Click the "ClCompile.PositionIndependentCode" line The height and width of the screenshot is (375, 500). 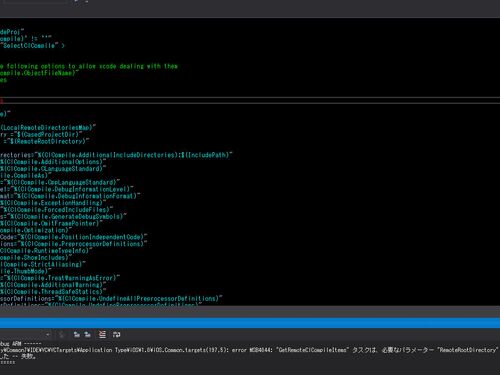click(74, 237)
